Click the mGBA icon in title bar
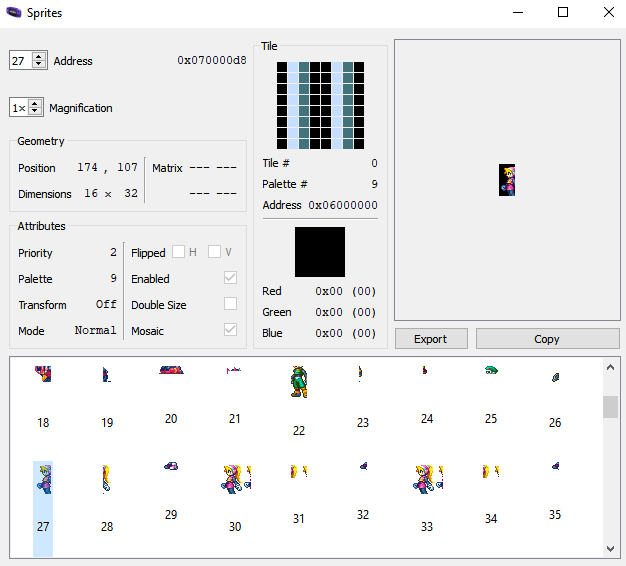 (14, 13)
